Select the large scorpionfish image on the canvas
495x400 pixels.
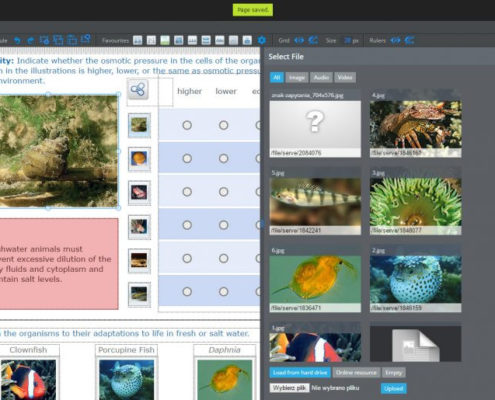coord(59,151)
